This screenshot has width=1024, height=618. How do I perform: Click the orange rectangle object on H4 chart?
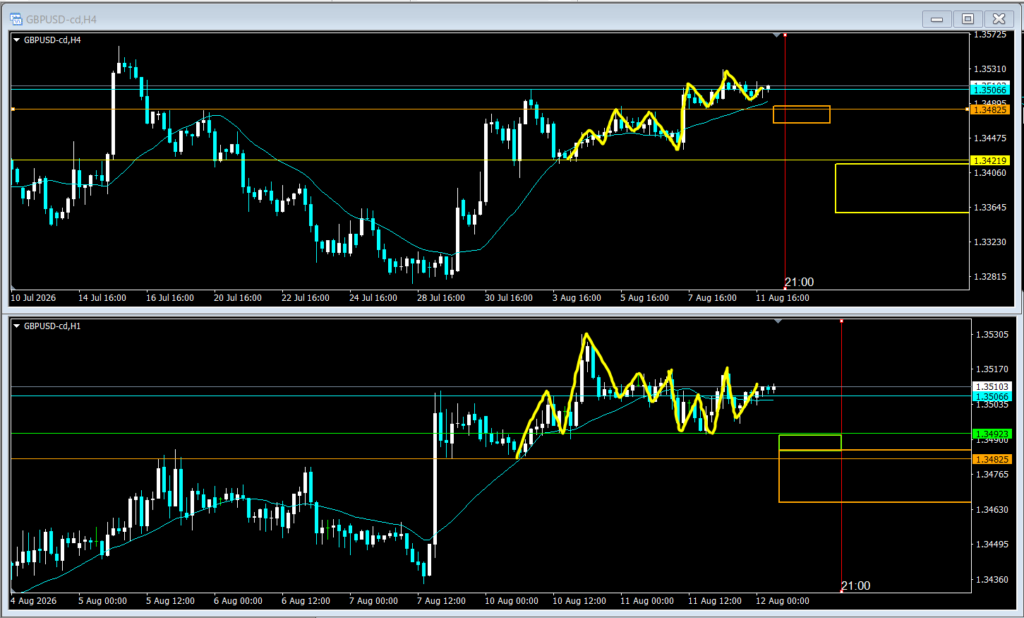click(x=801, y=114)
